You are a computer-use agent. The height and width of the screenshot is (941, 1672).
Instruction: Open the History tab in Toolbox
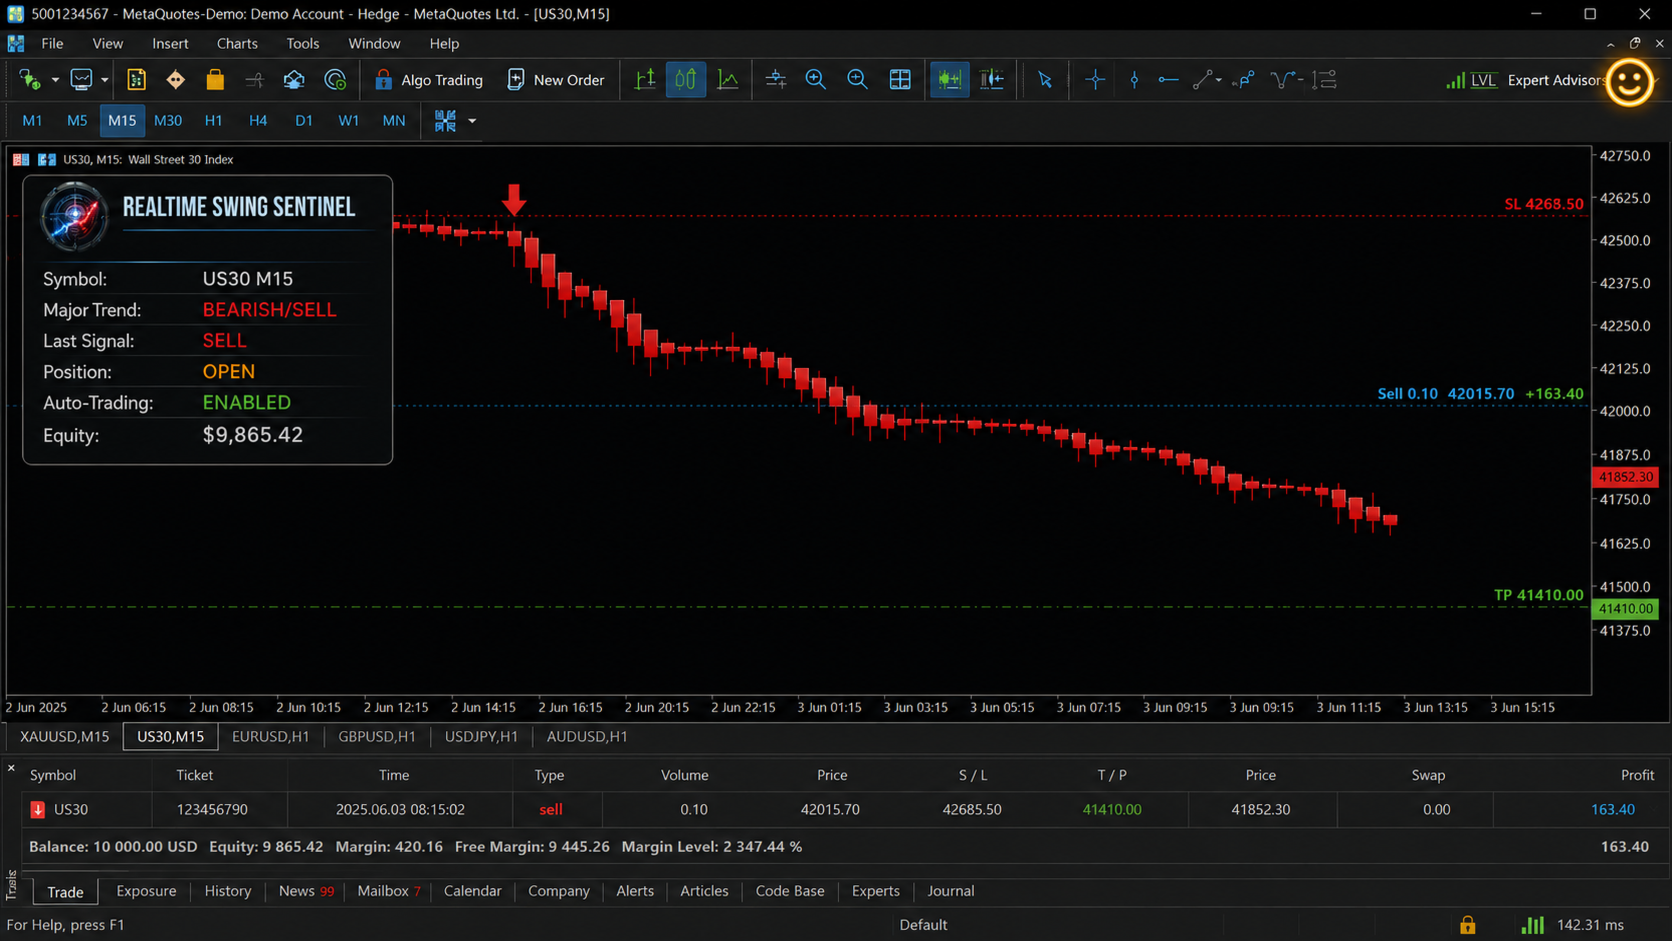(228, 891)
